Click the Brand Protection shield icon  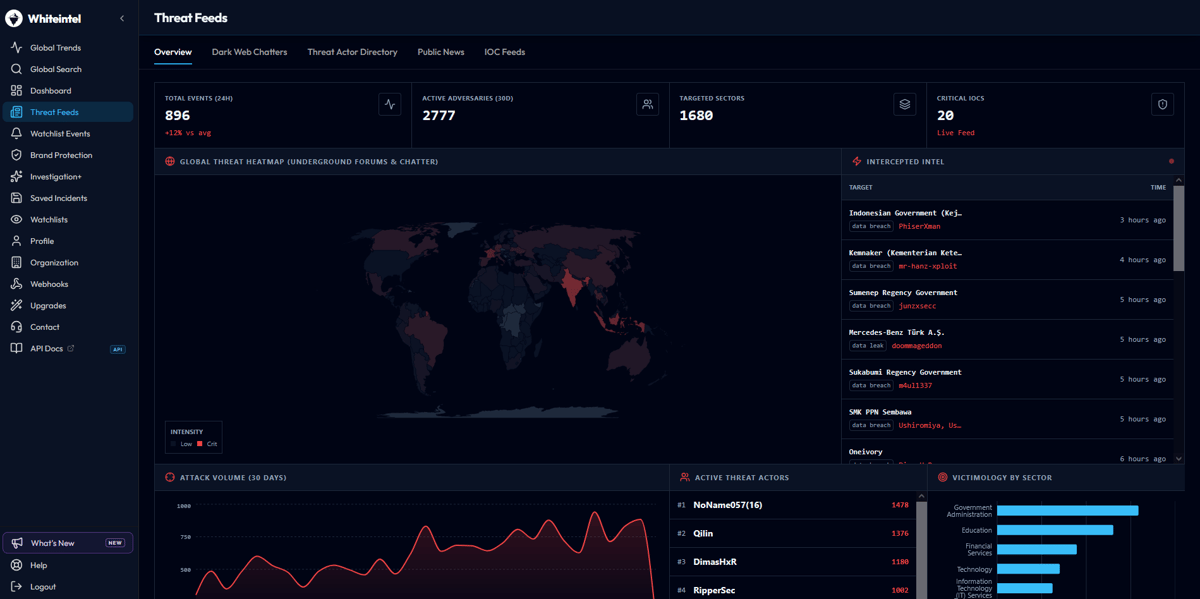pos(16,155)
